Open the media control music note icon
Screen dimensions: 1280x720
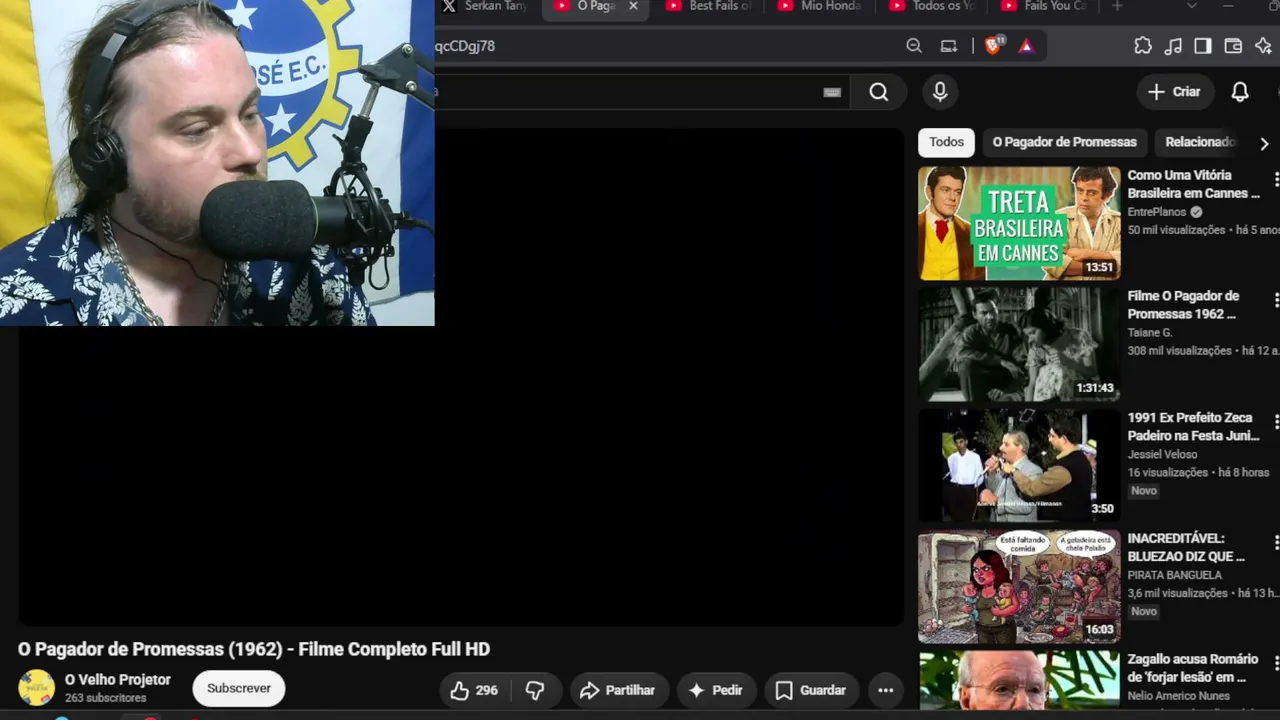pos(1173,46)
